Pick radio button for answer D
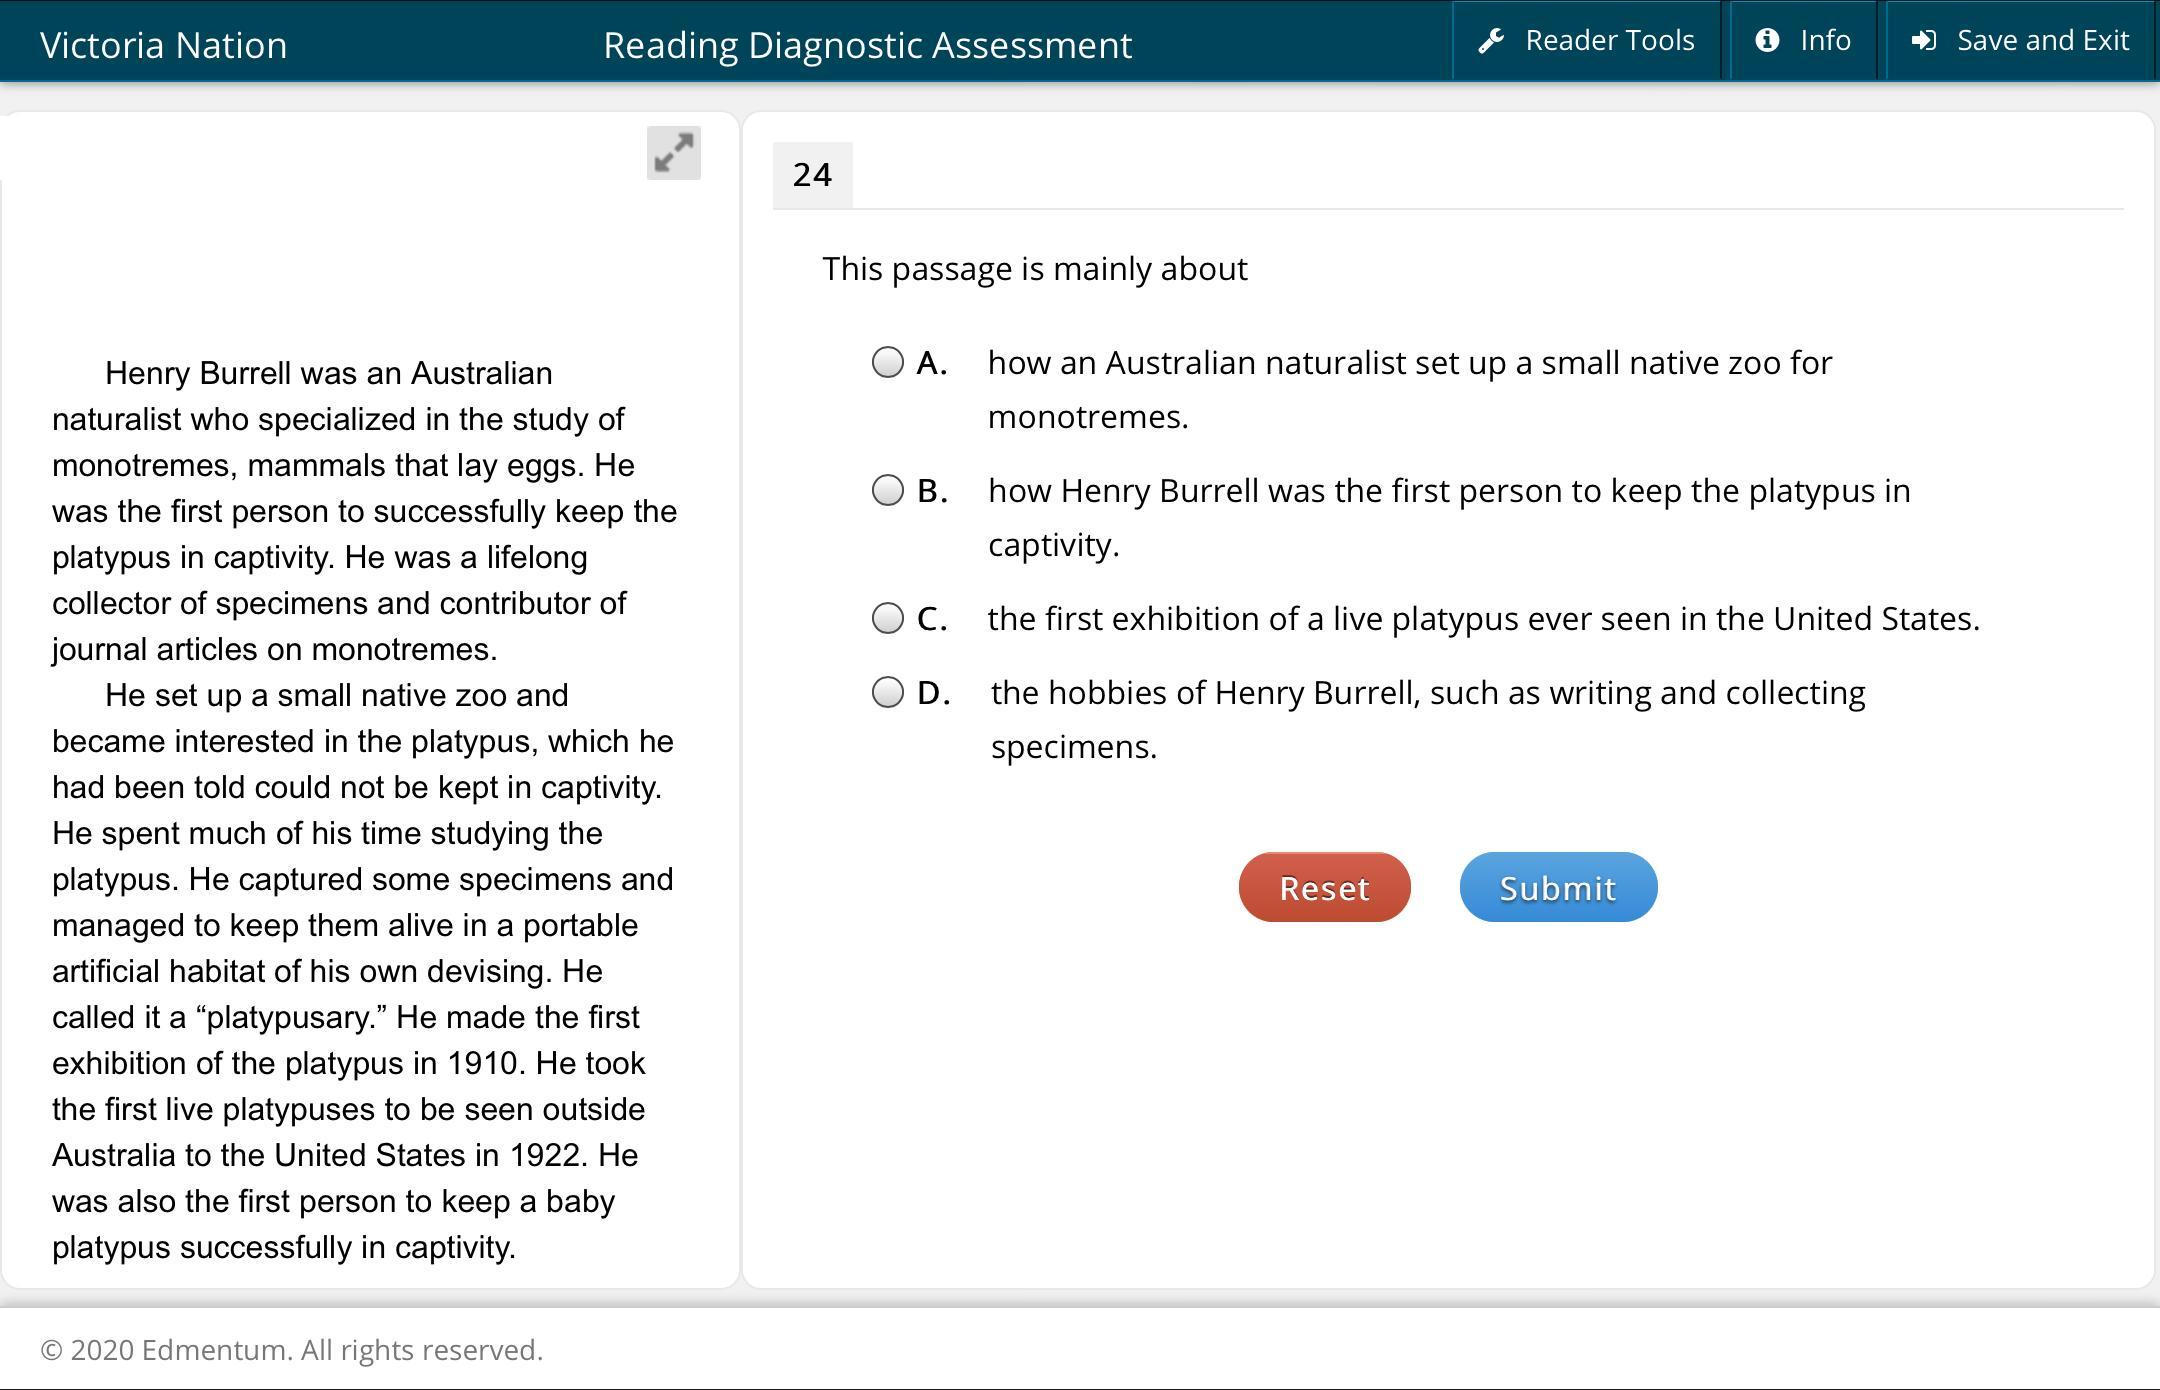The image size is (2160, 1390). [x=887, y=692]
